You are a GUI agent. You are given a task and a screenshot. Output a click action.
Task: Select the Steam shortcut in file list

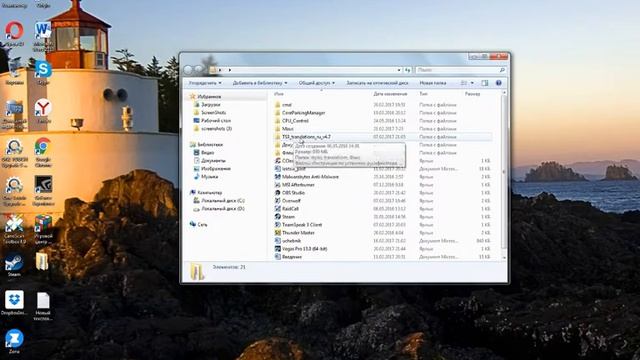point(288,217)
